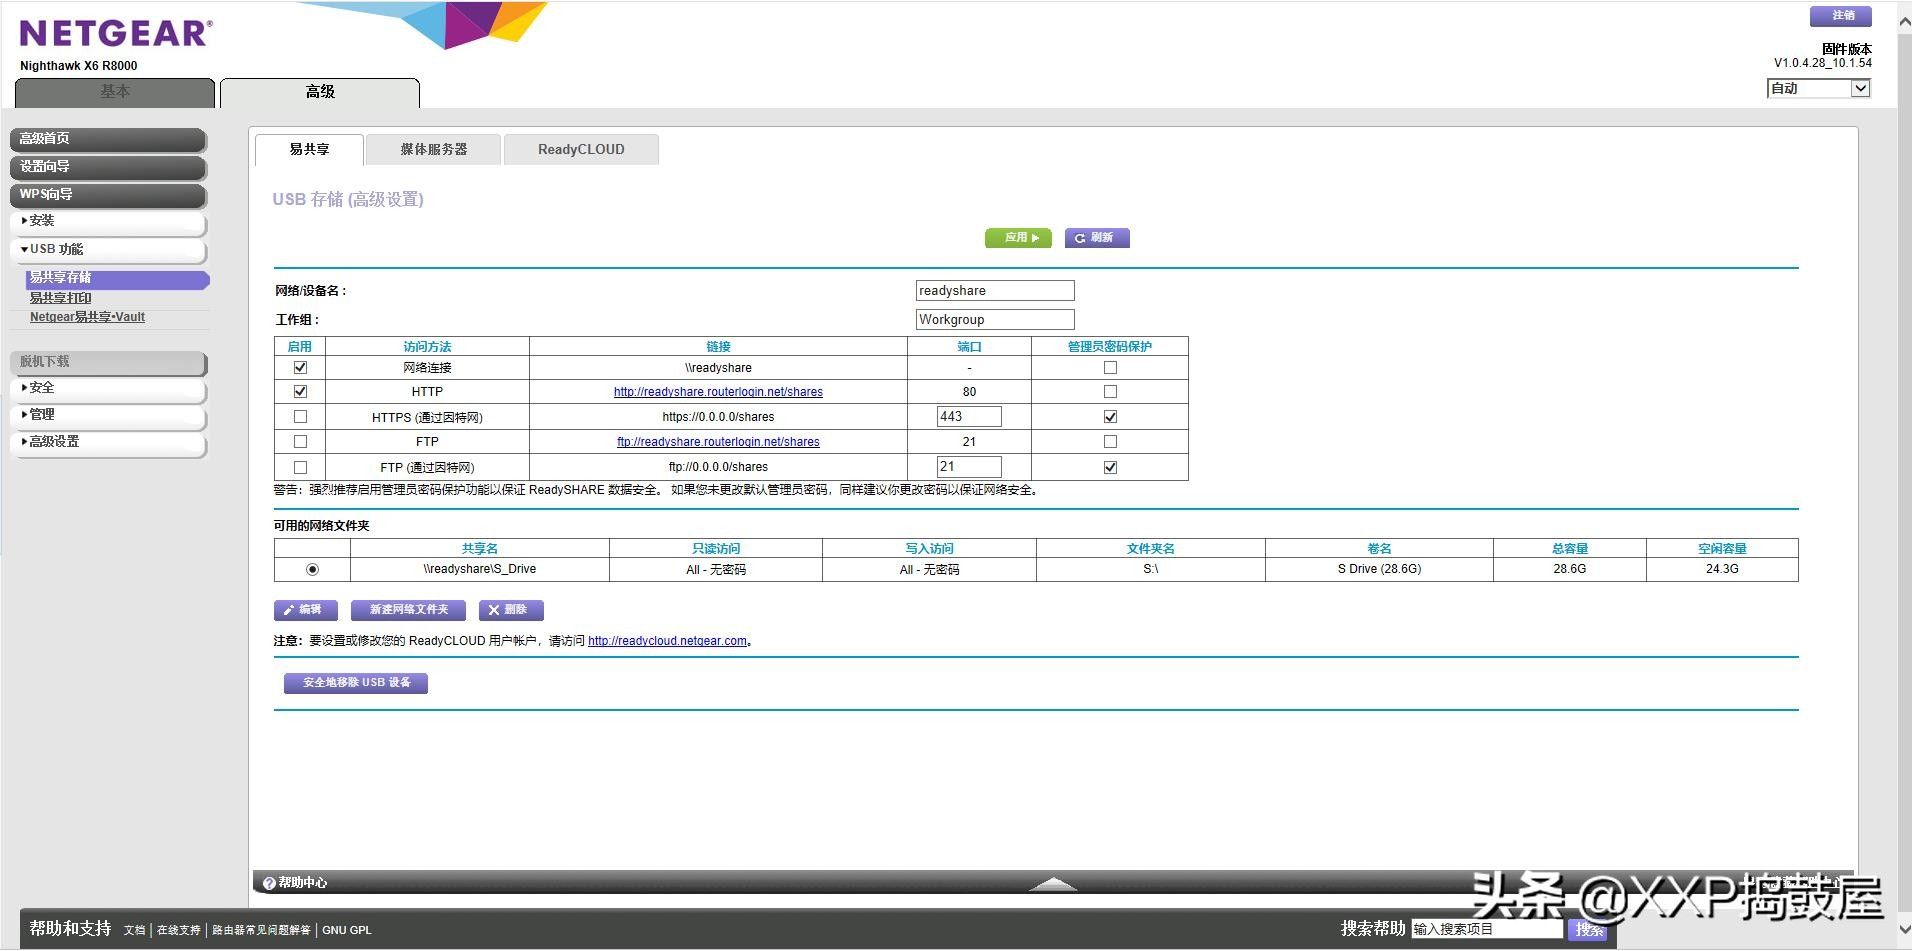Select the \\readyshare\S_Drive folder radio button

[312, 569]
